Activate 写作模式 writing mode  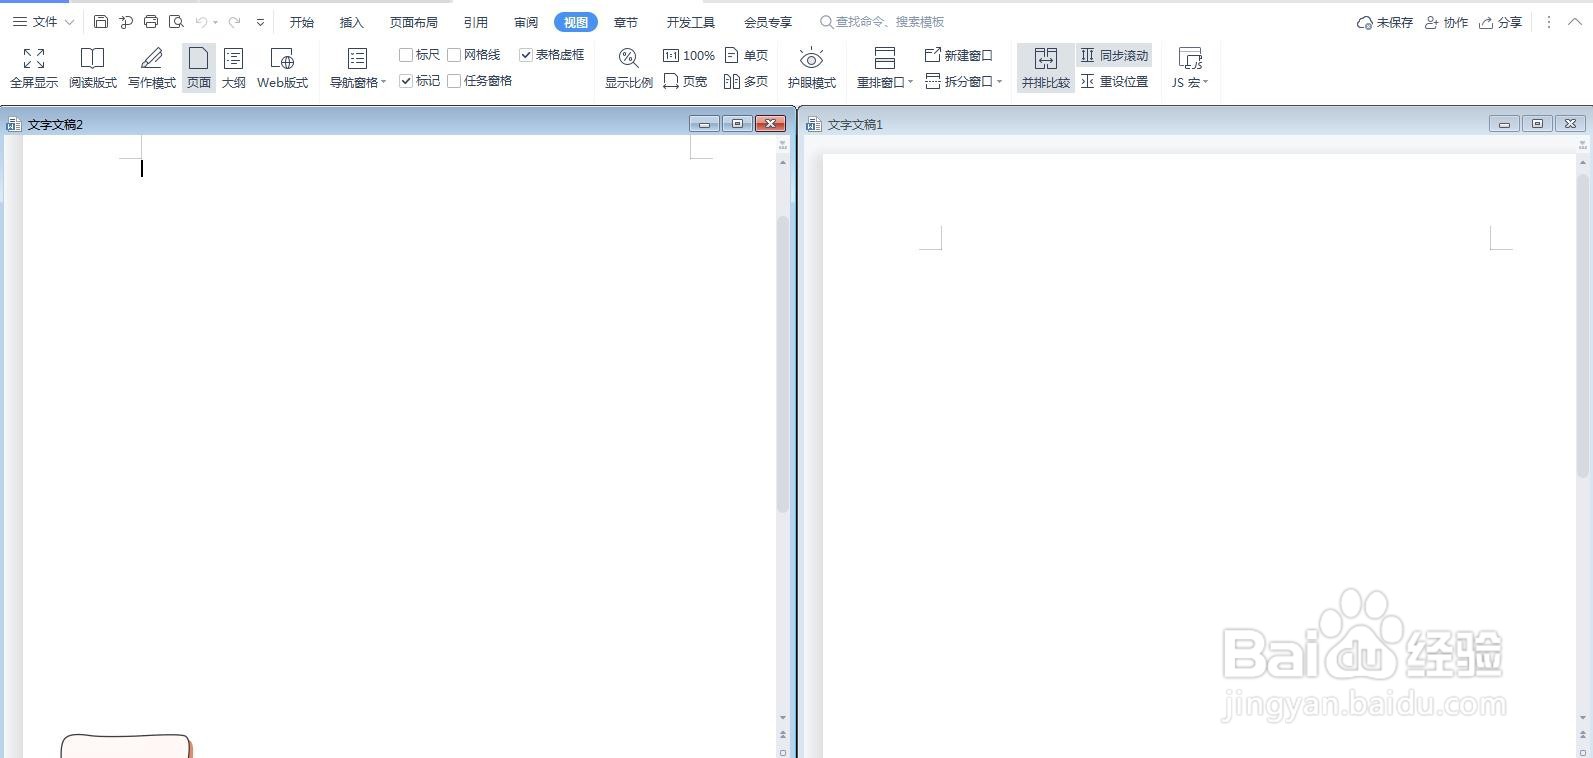(152, 68)
